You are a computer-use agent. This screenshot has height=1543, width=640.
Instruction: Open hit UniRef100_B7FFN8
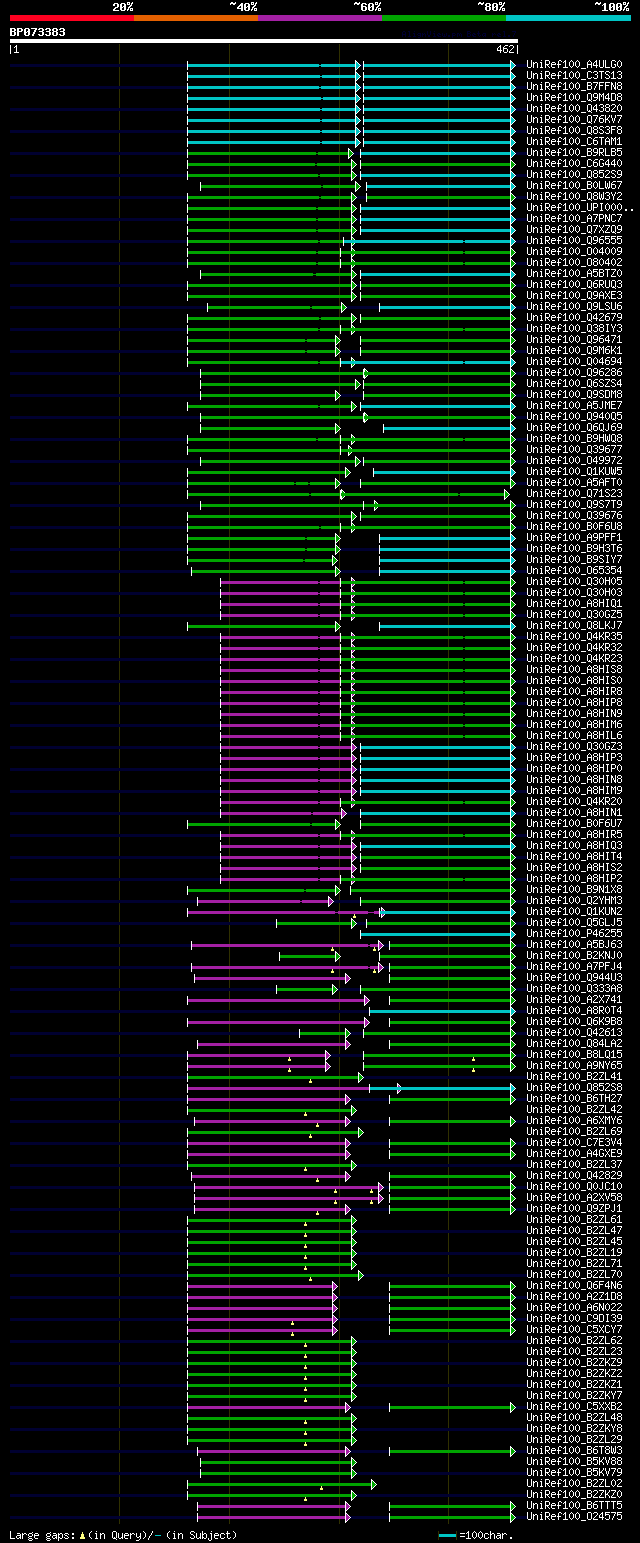(x=574, y=86)
